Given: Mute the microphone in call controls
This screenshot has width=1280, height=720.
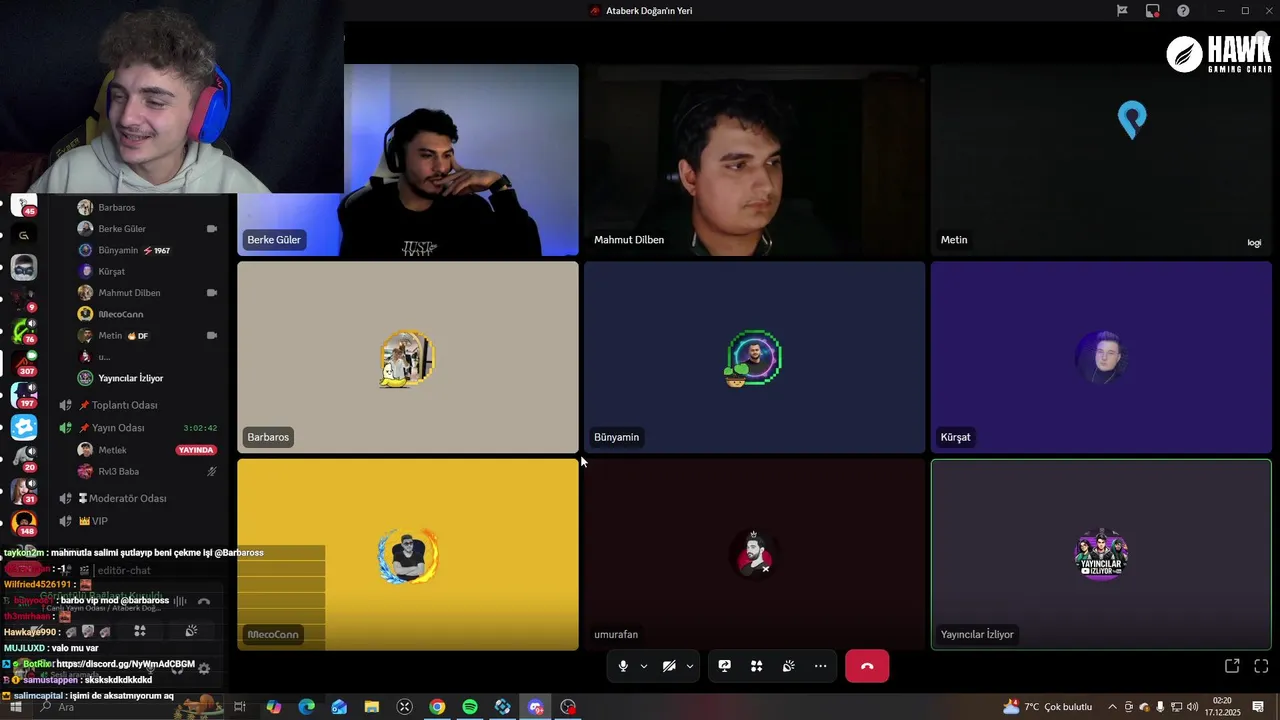Looking at the screenshot, I should [x=623, y=666].
